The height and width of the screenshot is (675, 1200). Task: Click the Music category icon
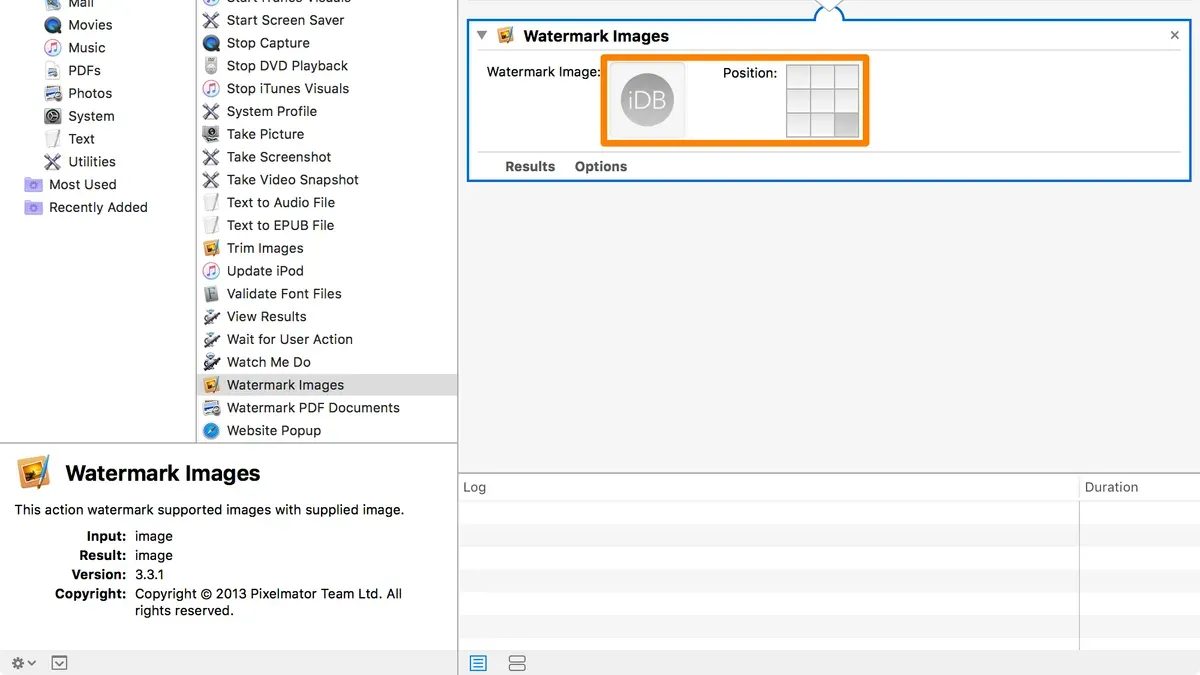[x=53, y=48]
